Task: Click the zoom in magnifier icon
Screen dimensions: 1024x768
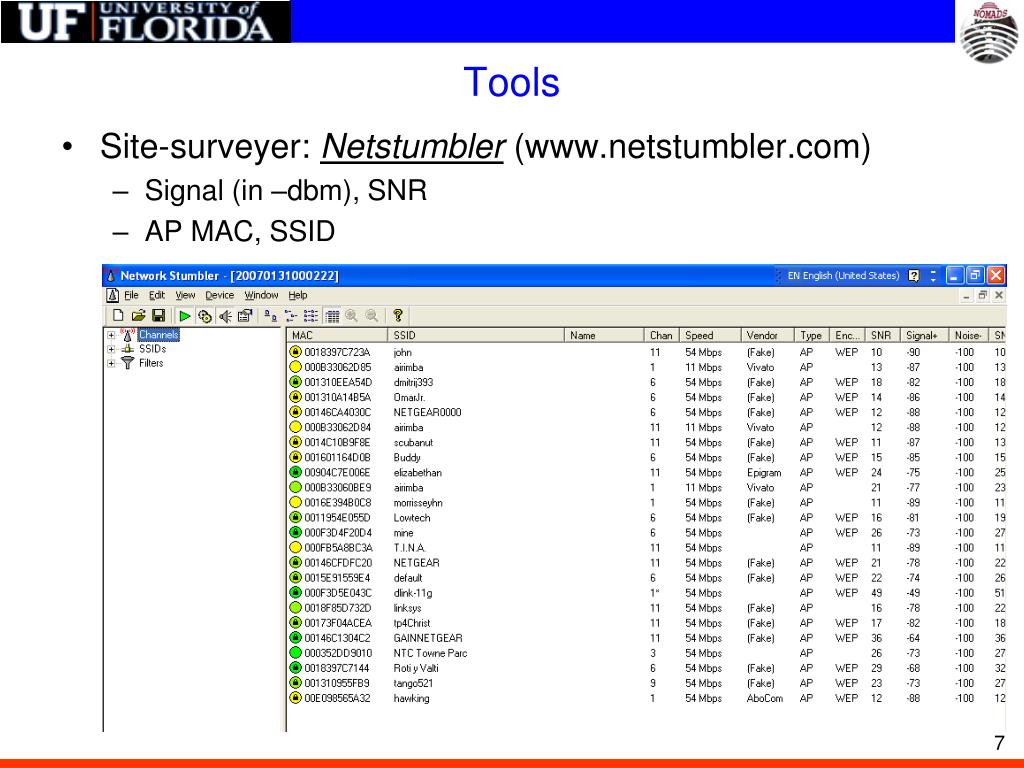Action: [351, 316]
